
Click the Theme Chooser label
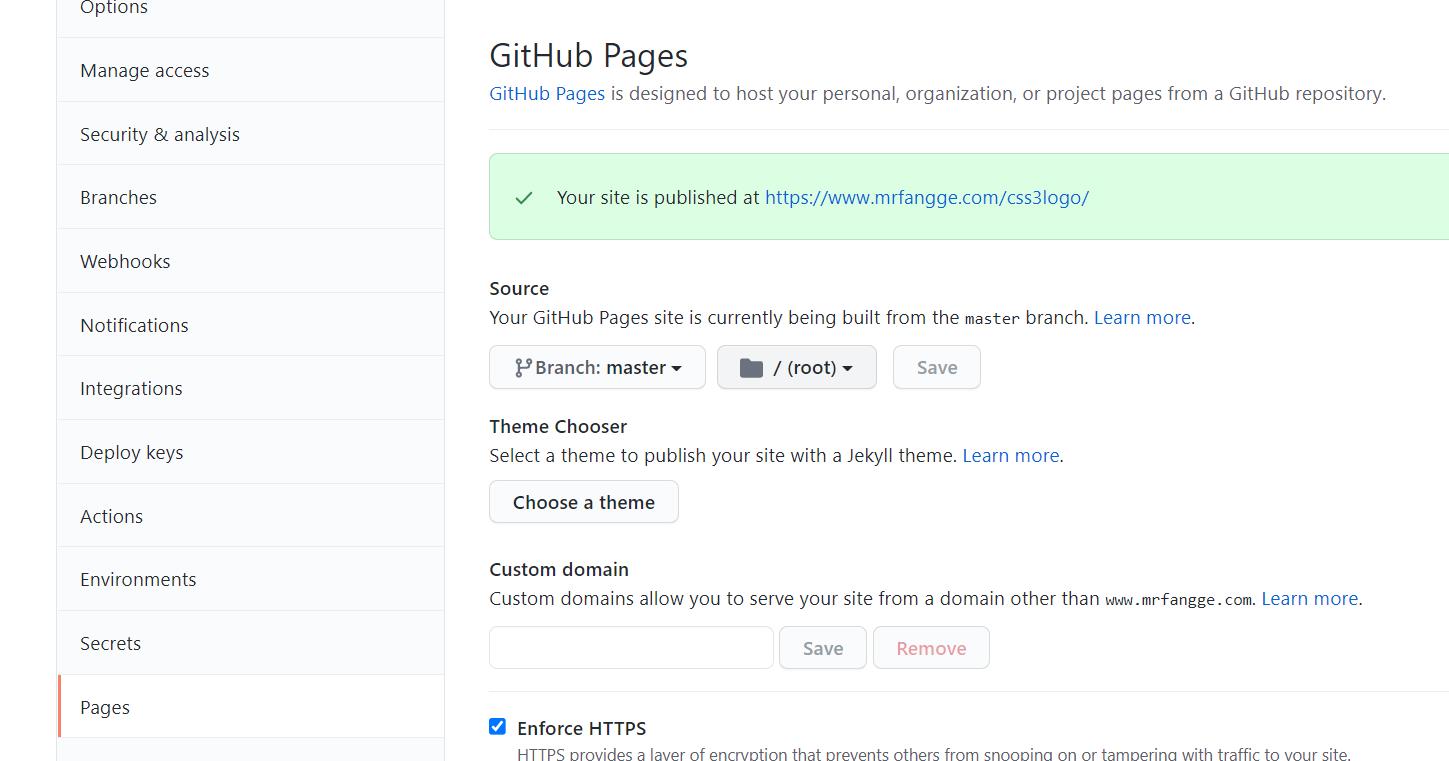pyautogui.click(x=558, y=426)
